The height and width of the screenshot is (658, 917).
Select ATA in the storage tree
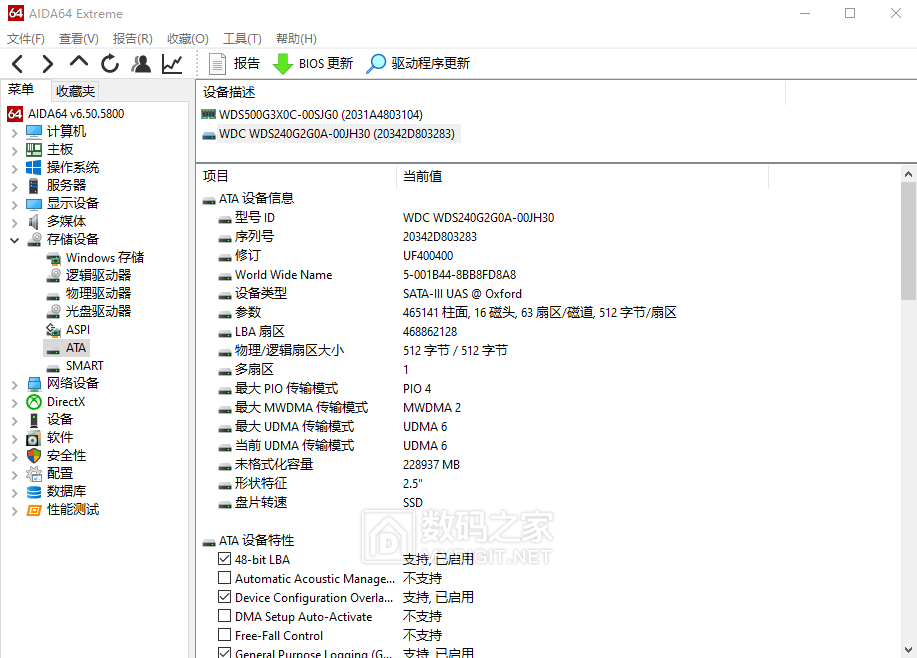coord(76,347)
